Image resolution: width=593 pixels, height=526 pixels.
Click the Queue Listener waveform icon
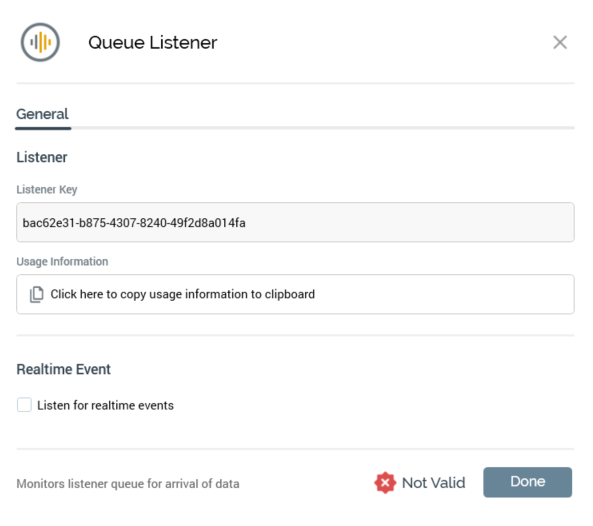point(40,42)
